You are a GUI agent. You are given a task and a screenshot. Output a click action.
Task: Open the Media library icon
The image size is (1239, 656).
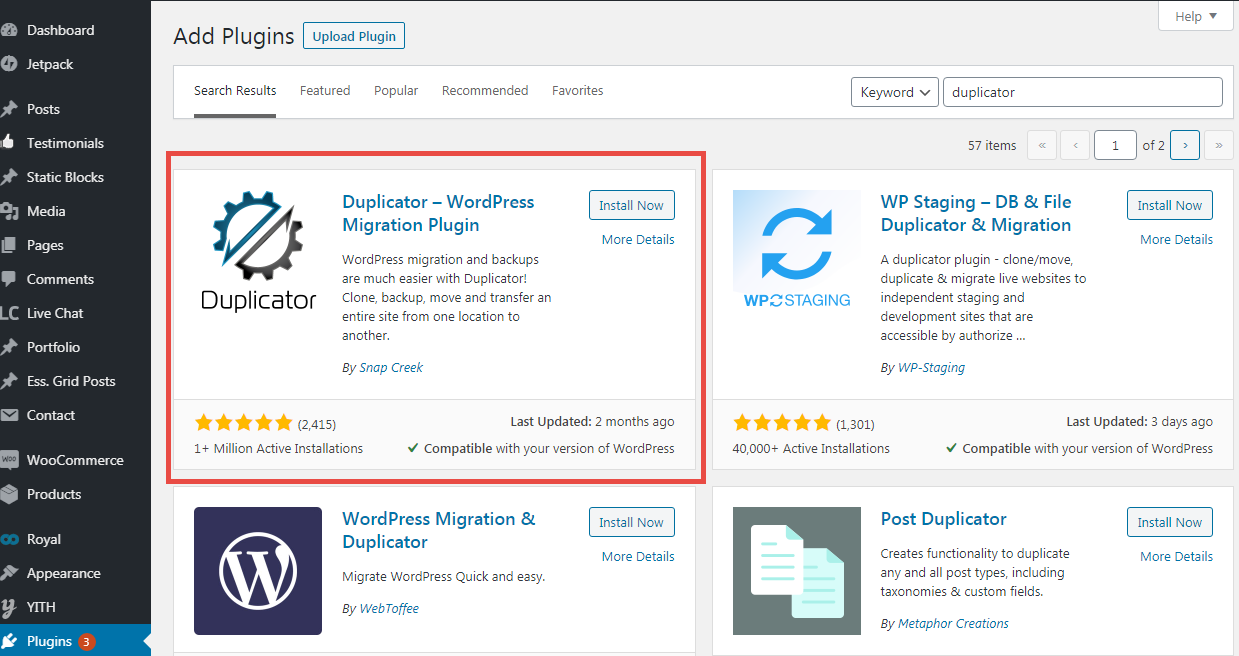coord(8,211)
